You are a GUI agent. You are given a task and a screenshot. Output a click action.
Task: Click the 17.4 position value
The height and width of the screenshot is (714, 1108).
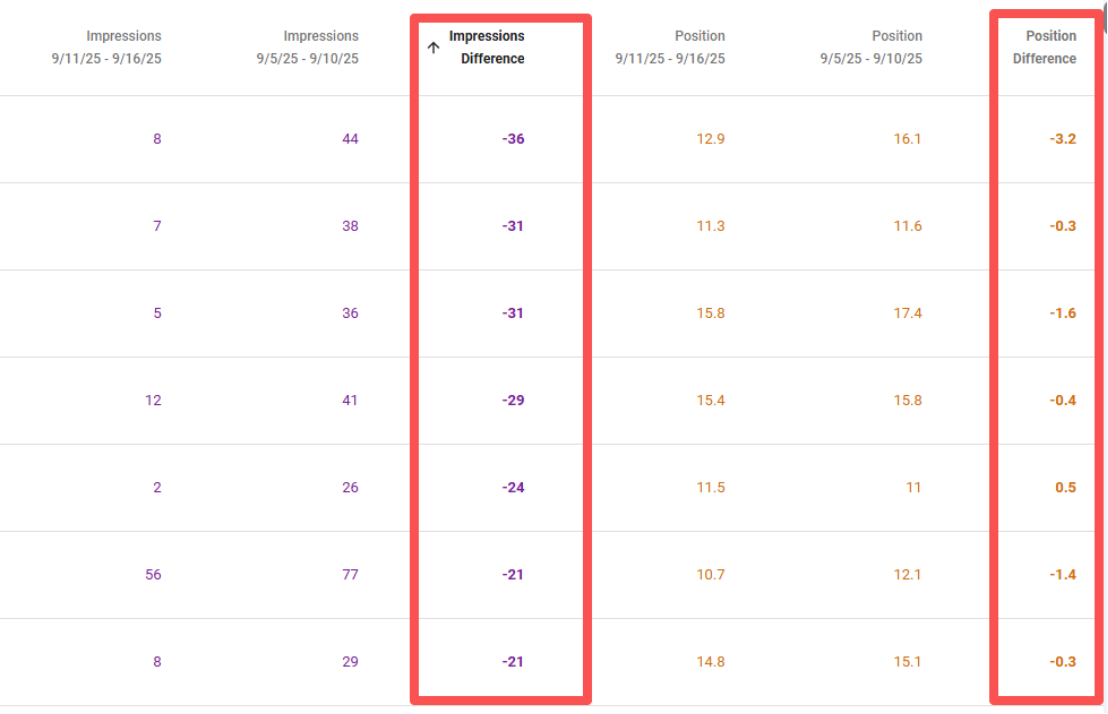(x=907, y=314)
